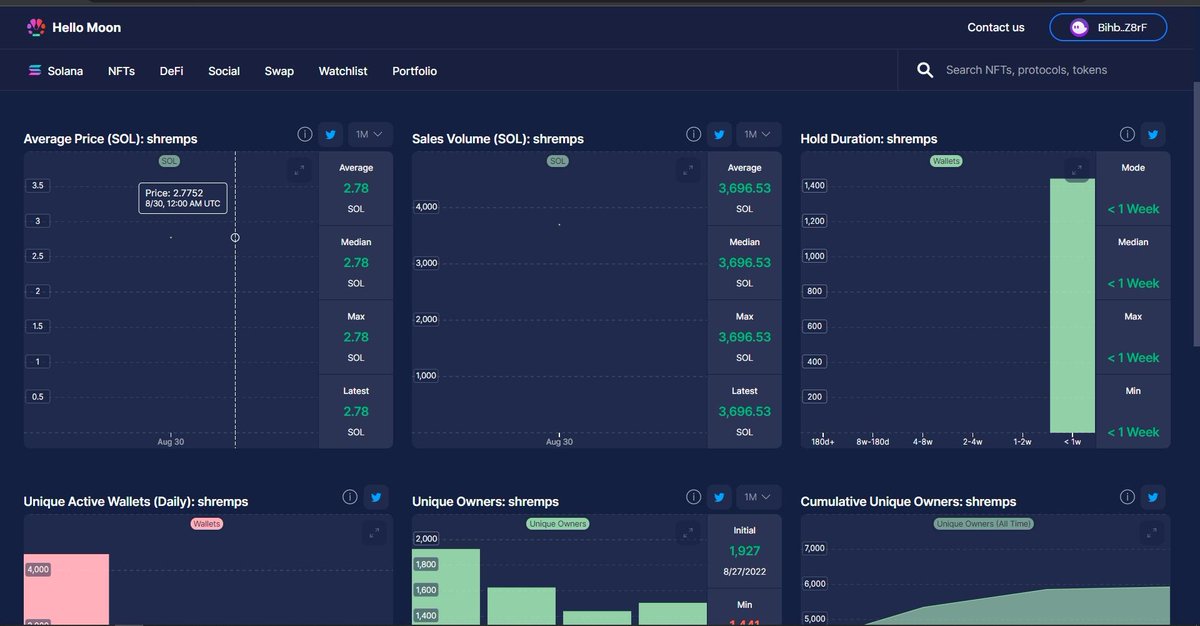1200x626 pixels.
Task: Toggle the Unique Owners legend pill
Action: (x=557, y=523)
